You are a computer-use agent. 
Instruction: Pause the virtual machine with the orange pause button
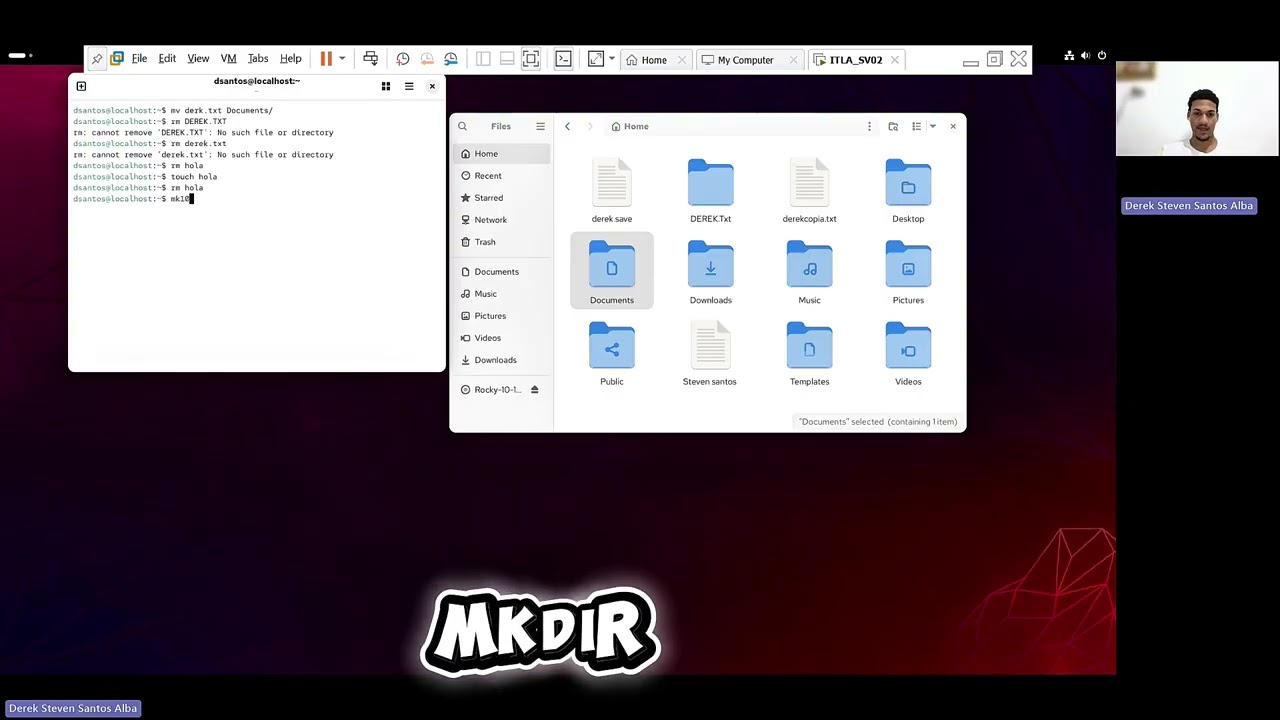(326, 60)
